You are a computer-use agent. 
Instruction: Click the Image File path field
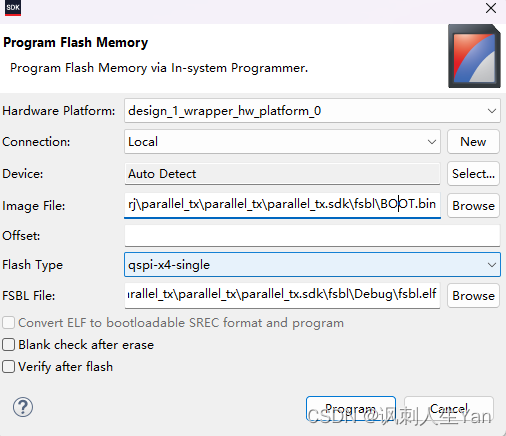click(282, 205)
